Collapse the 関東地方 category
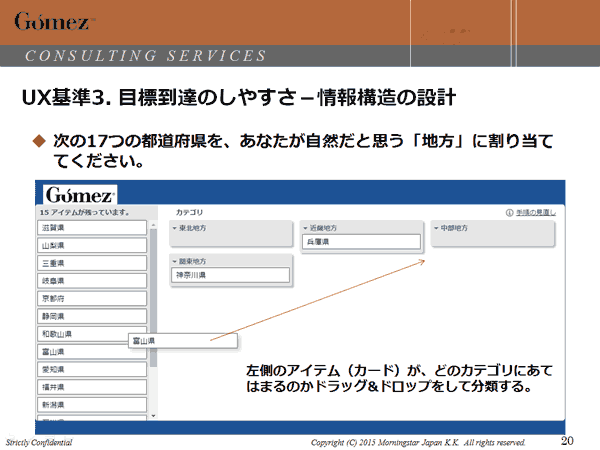The image size is (600, 450). click(x=175, y=261)
